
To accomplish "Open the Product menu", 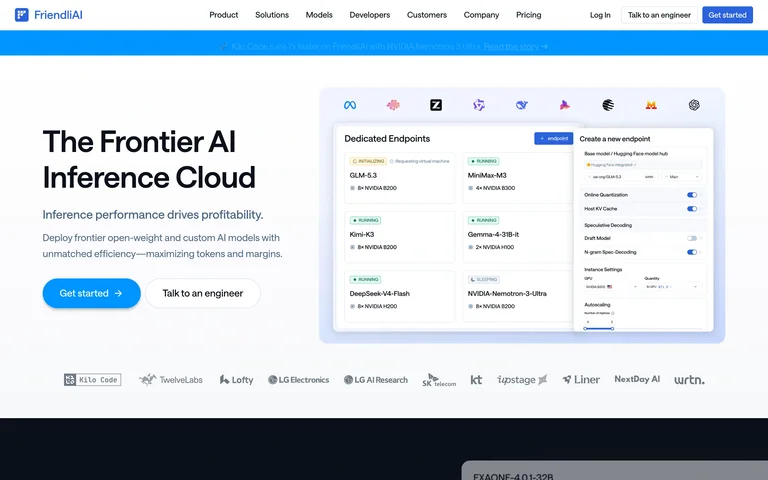I will click(x=224, y=15).
